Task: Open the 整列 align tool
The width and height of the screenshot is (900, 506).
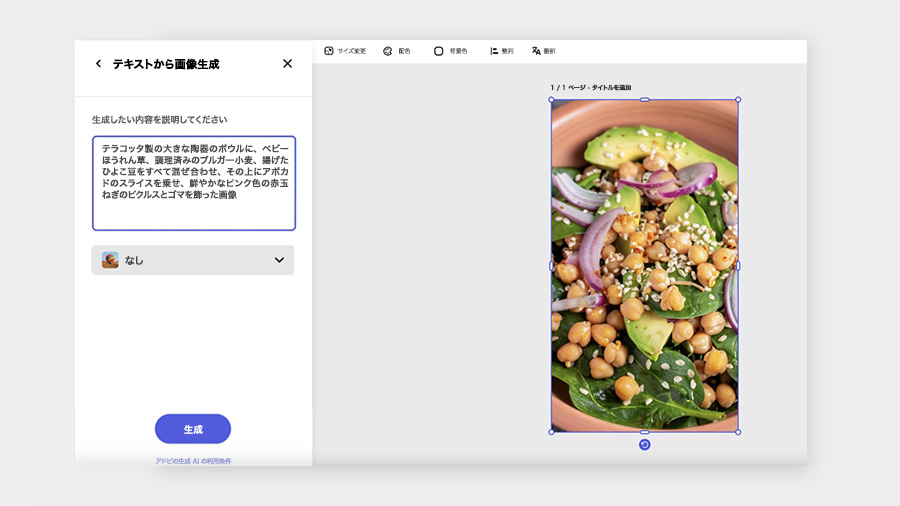Action: (x=502, y=51)
